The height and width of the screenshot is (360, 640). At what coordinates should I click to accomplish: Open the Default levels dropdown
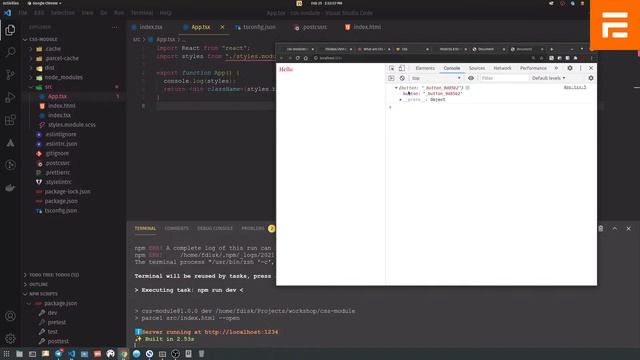(548, 78)
